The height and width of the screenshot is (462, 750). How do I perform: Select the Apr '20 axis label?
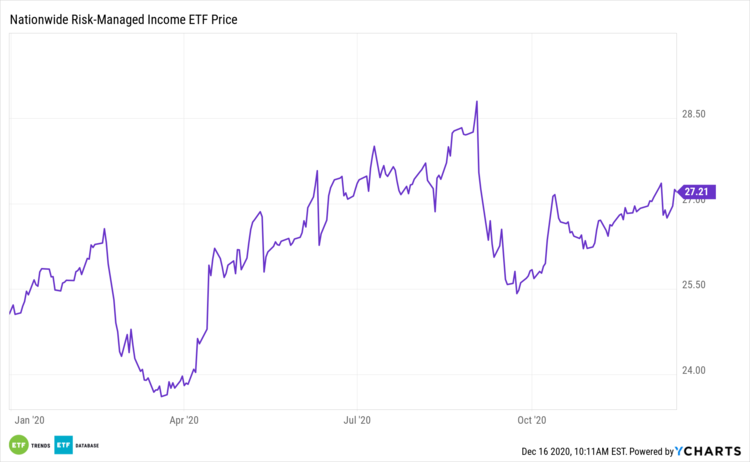[x=185, y=421]
